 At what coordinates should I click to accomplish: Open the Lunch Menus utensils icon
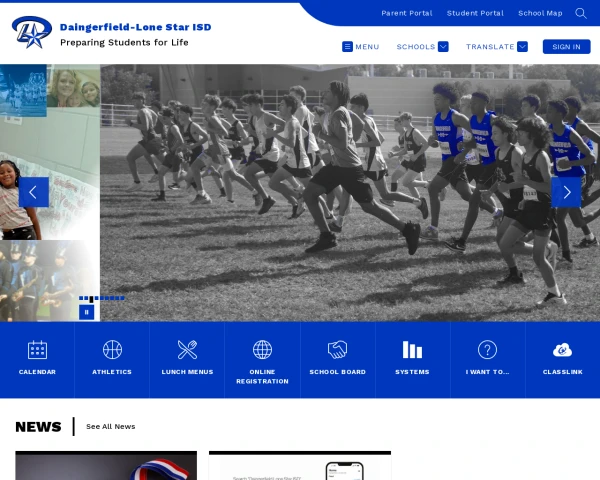[187, 349]
